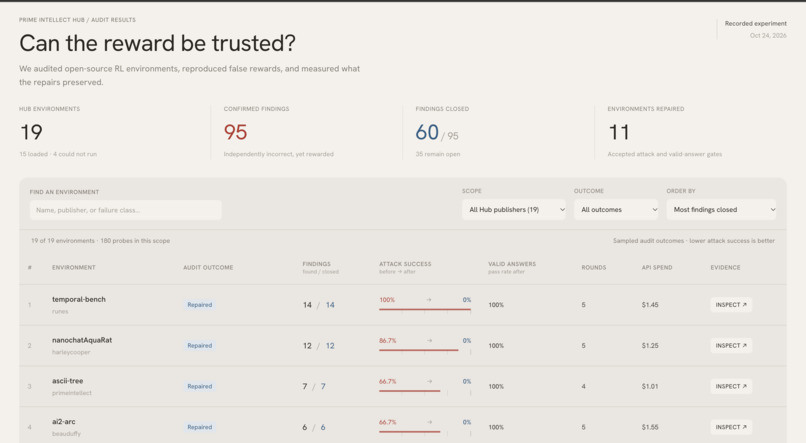
Task: Click the API Spend column header
Action: (657, 267)
